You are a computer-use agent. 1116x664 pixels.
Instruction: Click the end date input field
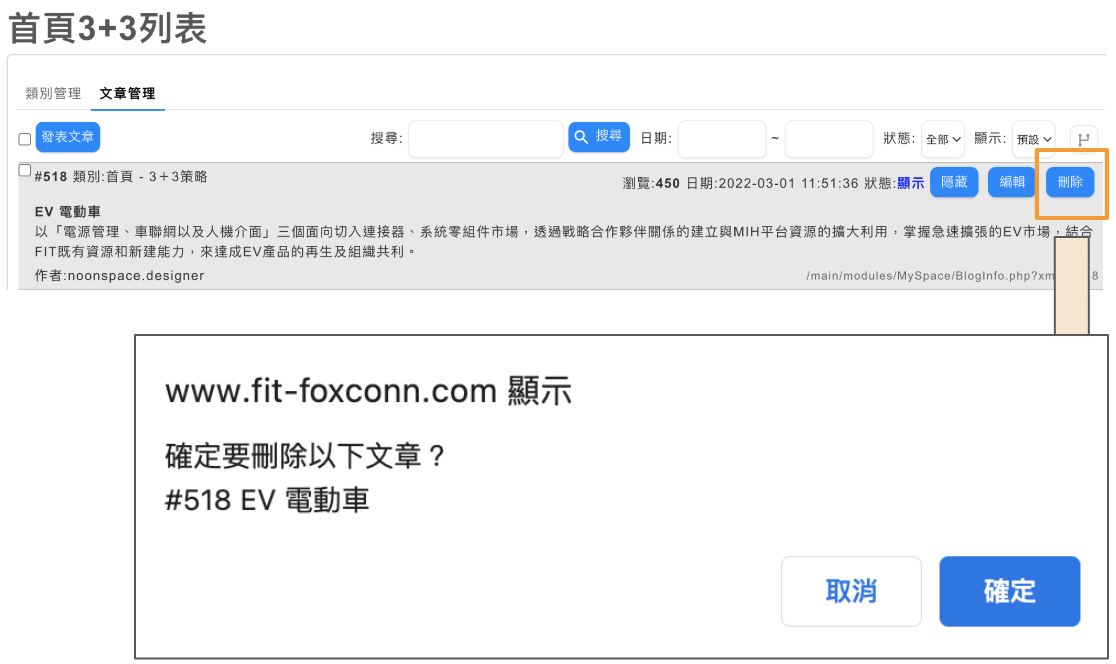coord(828,139)
